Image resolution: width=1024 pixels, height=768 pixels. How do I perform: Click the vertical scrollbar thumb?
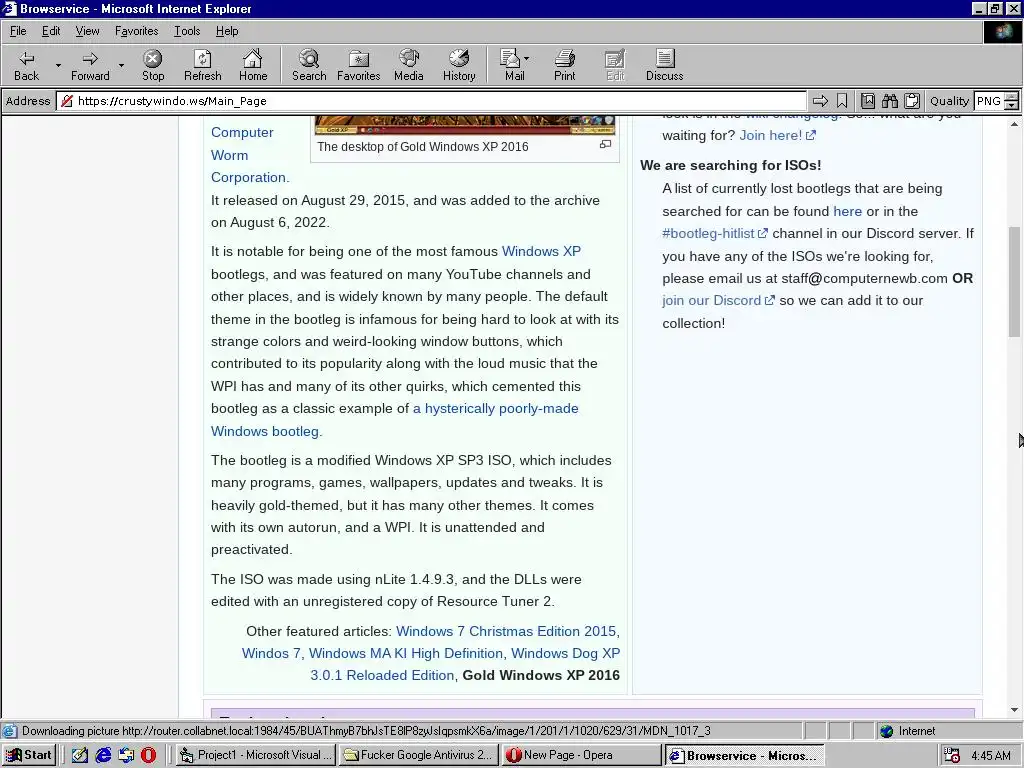(x=1014, y=281)
